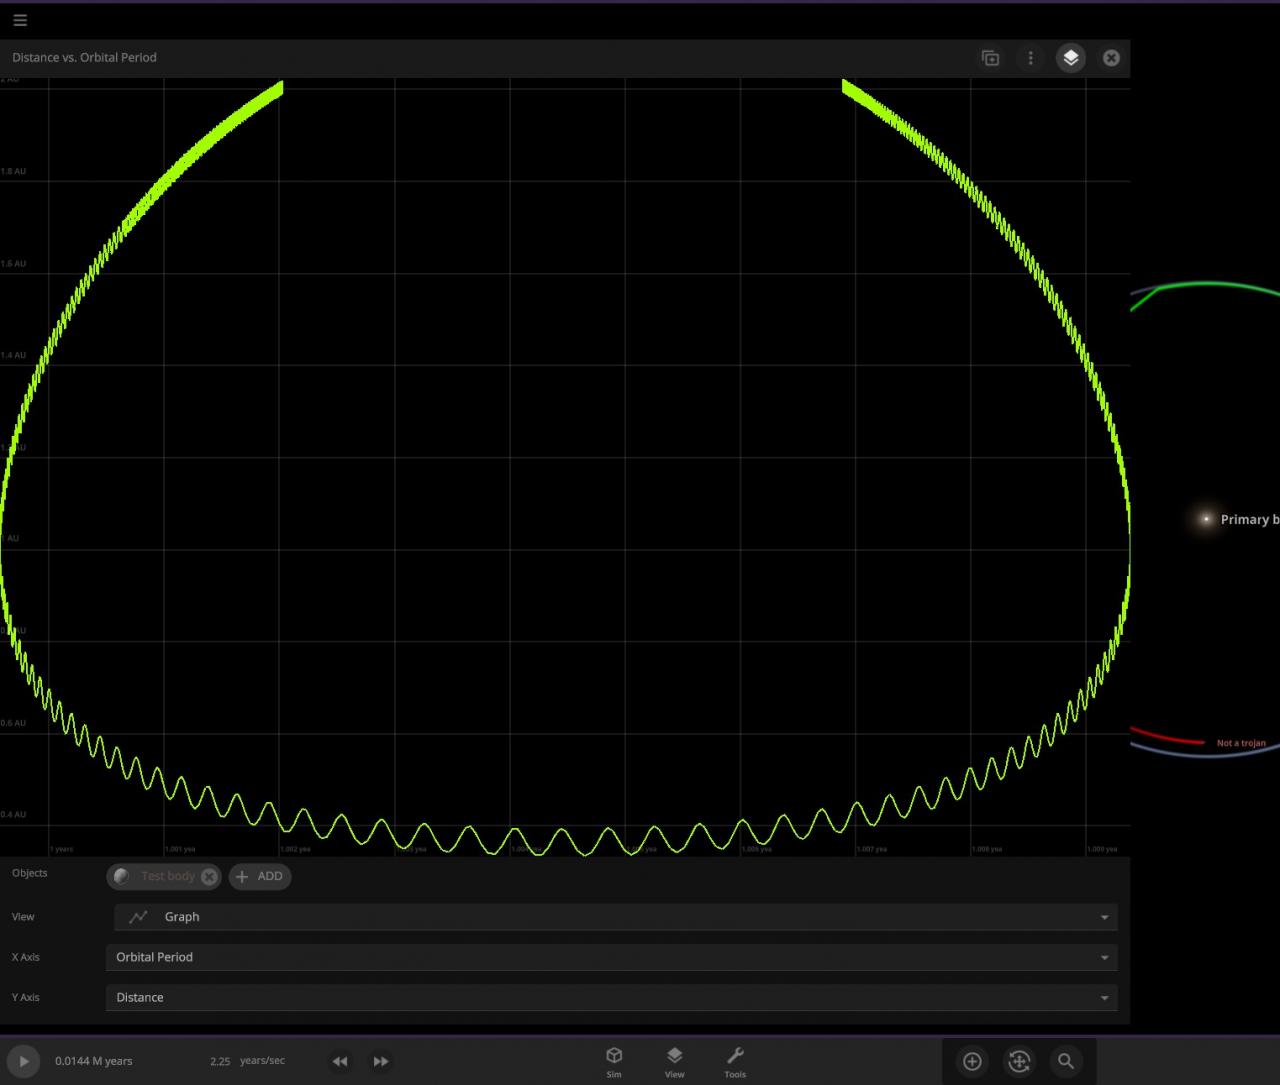Viewport: 1280px width, 1085px height.
Task: Open the search magnifier icon
Action: coord(1066,1061)
